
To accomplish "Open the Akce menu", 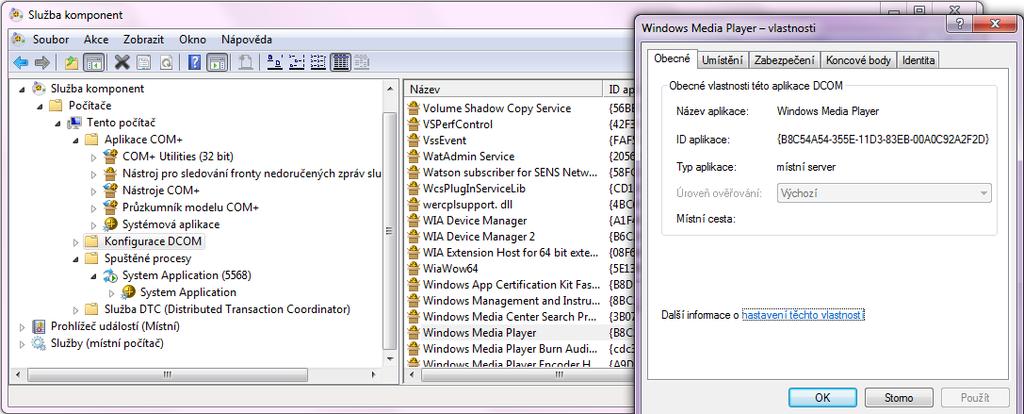I will point(96,39).
